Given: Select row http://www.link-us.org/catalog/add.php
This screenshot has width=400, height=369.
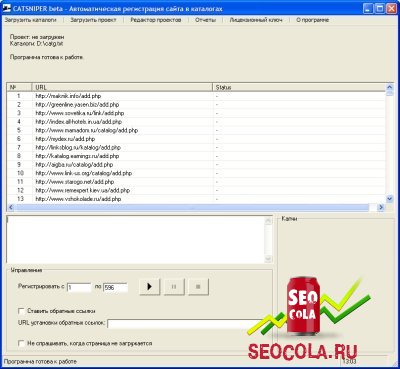Looking at the screenshot, I should (x=196, y=173).
